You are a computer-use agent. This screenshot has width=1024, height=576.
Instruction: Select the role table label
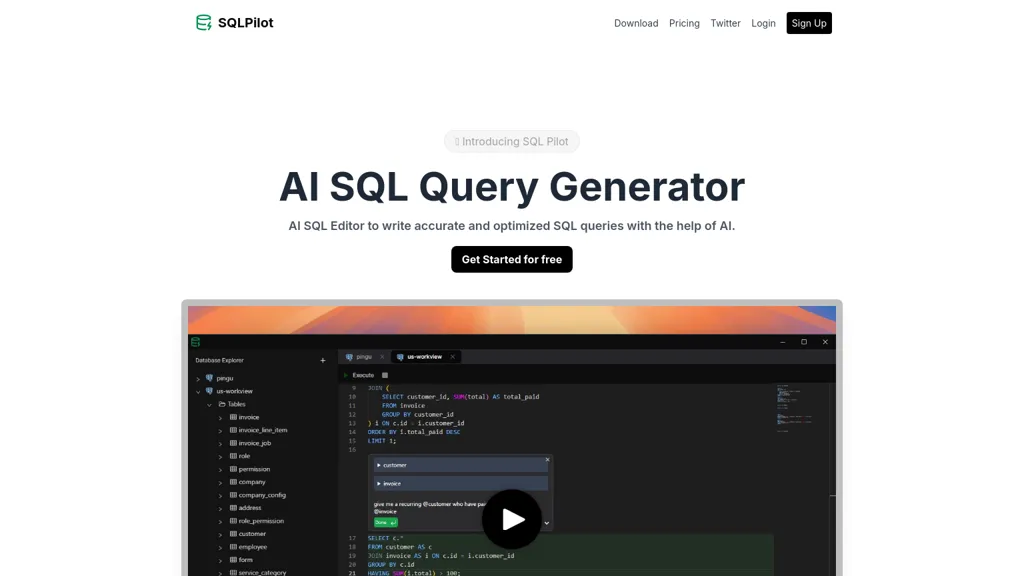coord(244,456)
